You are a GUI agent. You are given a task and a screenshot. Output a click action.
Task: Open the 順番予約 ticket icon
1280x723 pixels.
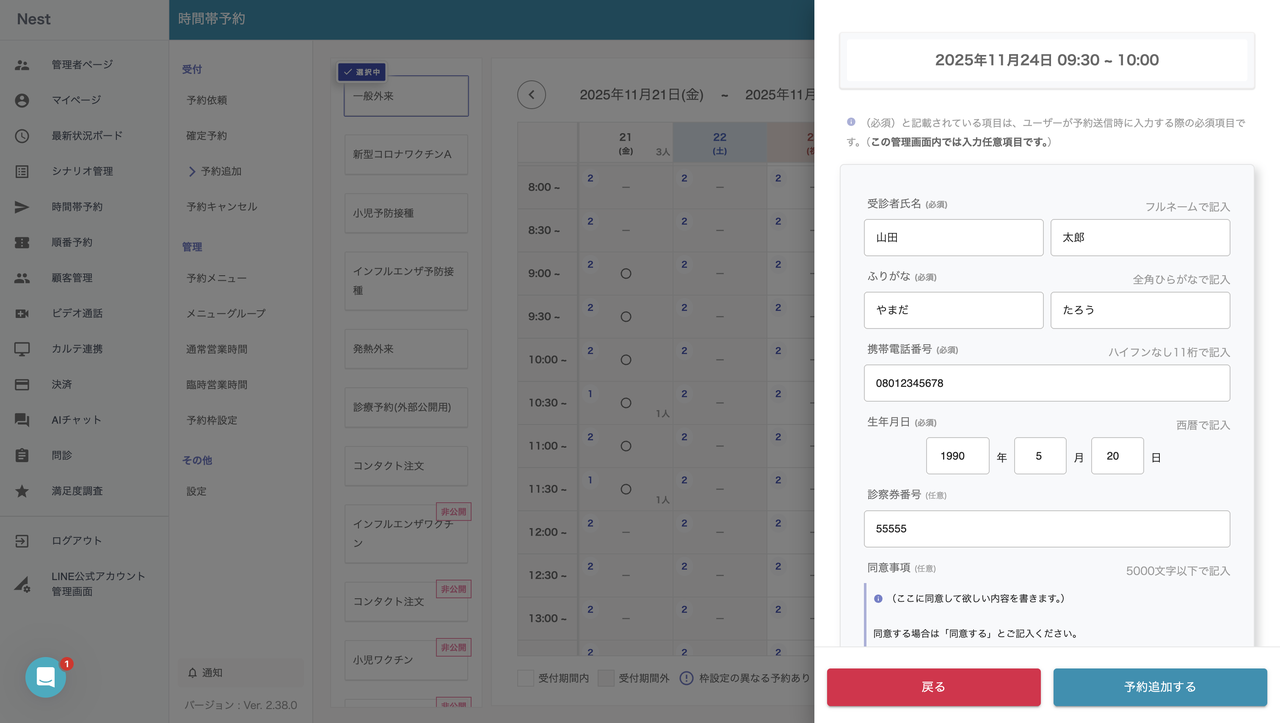click(x=22, y=242)
